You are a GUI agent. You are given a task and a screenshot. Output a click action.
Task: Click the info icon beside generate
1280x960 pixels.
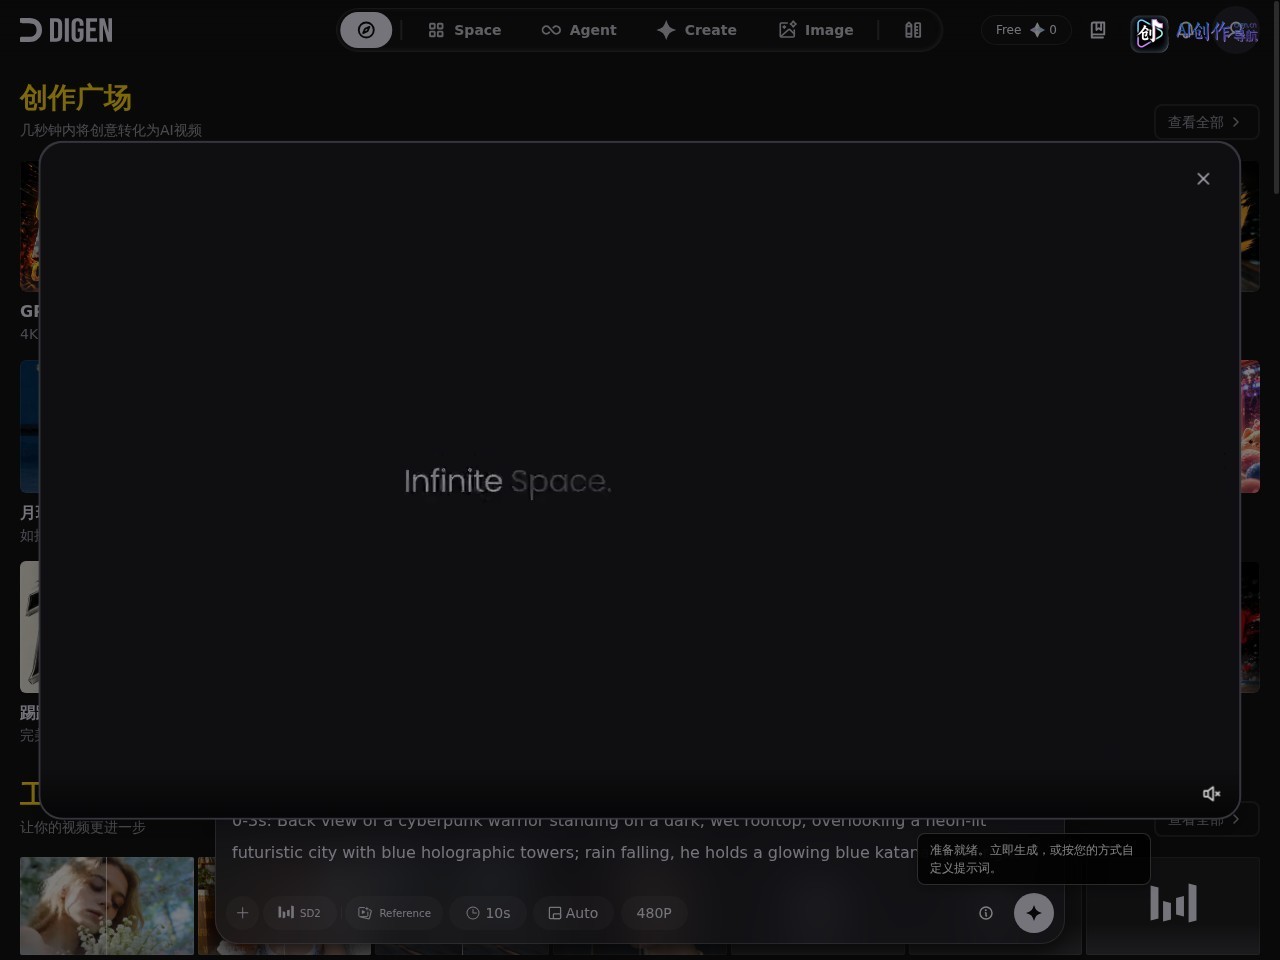[x=986, y=913]
